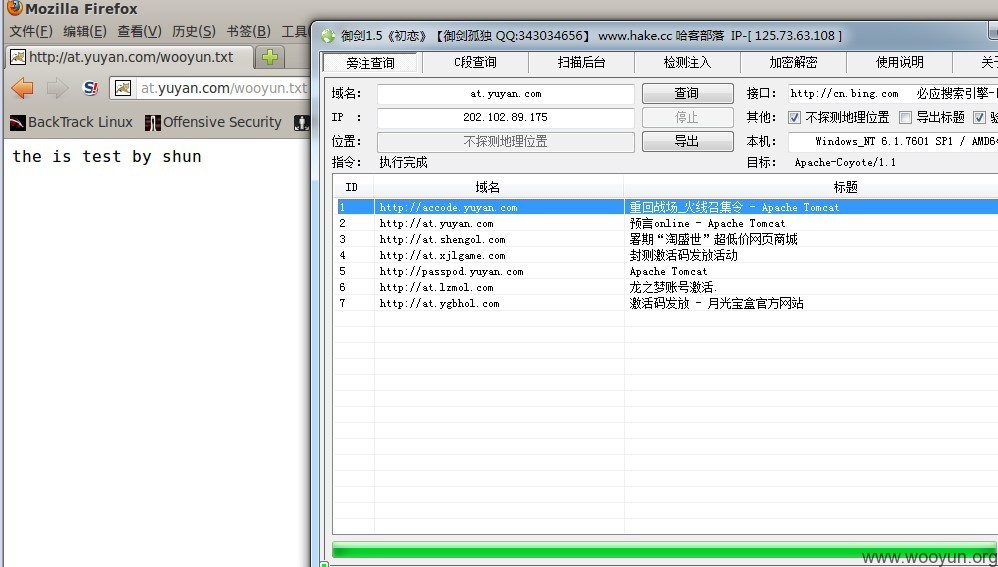
Task: Click the BackTrack Linux bookmark
Action: 71,122
